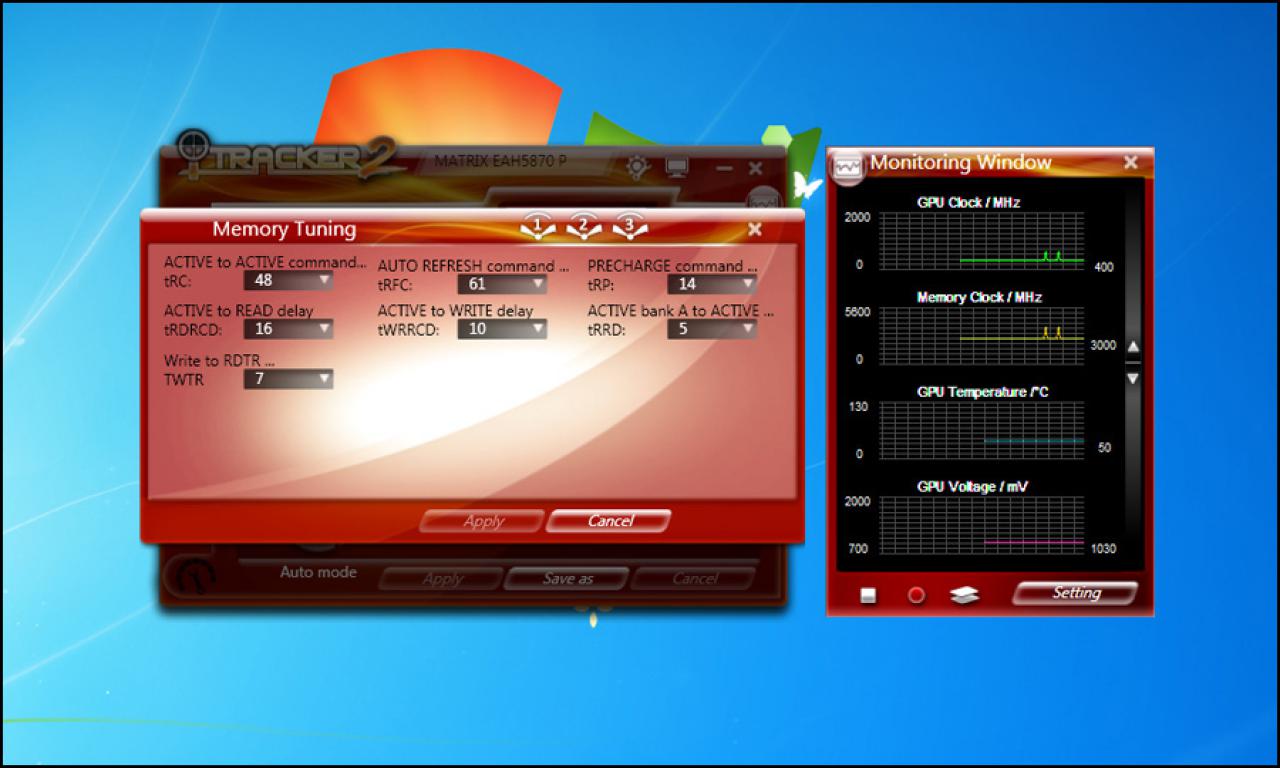
Task: Click the down arrow in Monitoring Window
Action: [x=1133, y=379]
